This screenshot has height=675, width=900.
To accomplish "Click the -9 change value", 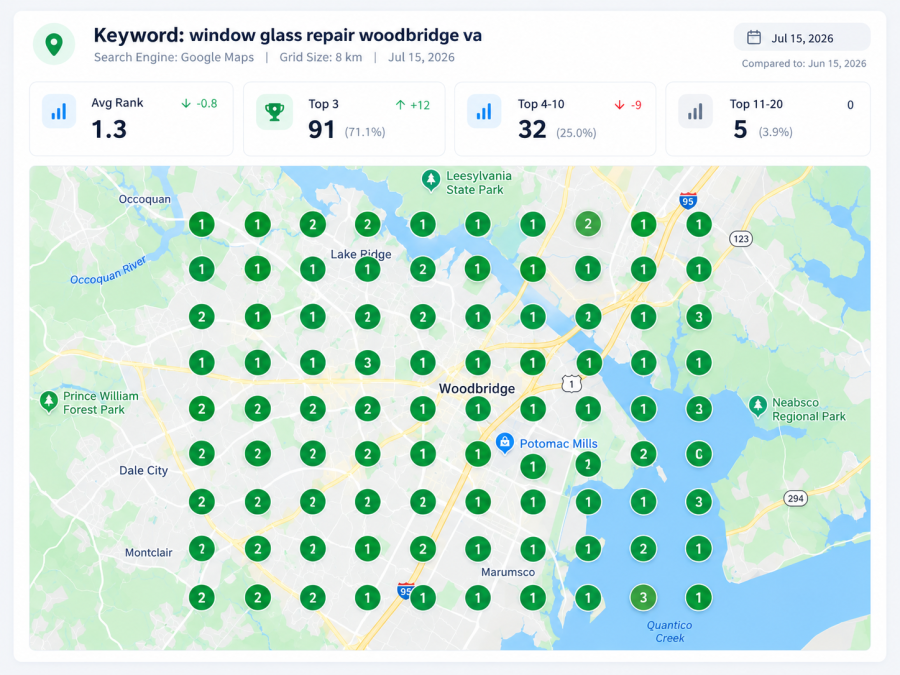I will pos(636,105).
